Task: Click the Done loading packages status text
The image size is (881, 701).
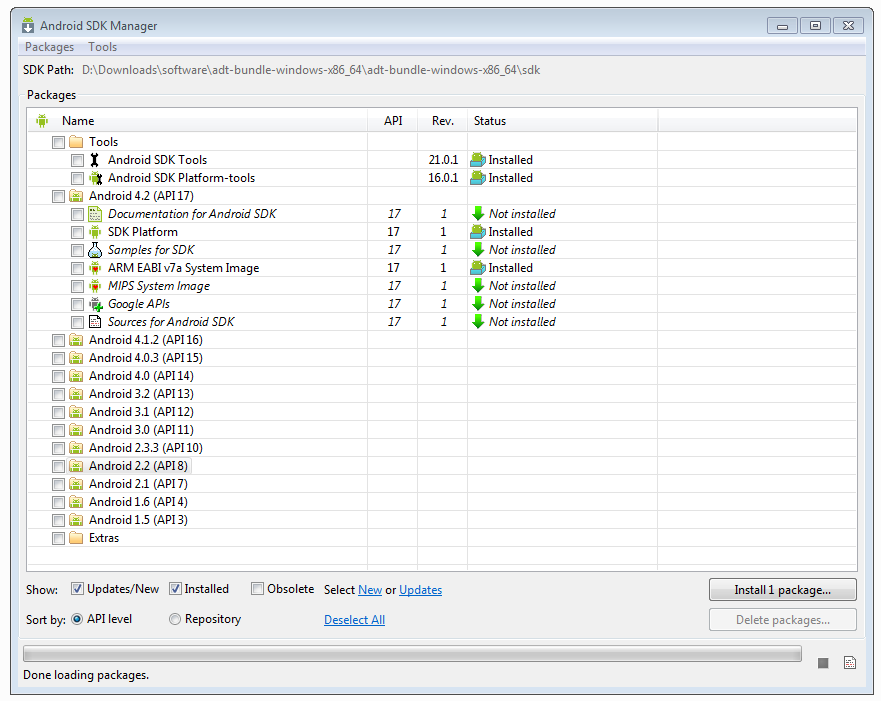Action: [x=86, y=675]
